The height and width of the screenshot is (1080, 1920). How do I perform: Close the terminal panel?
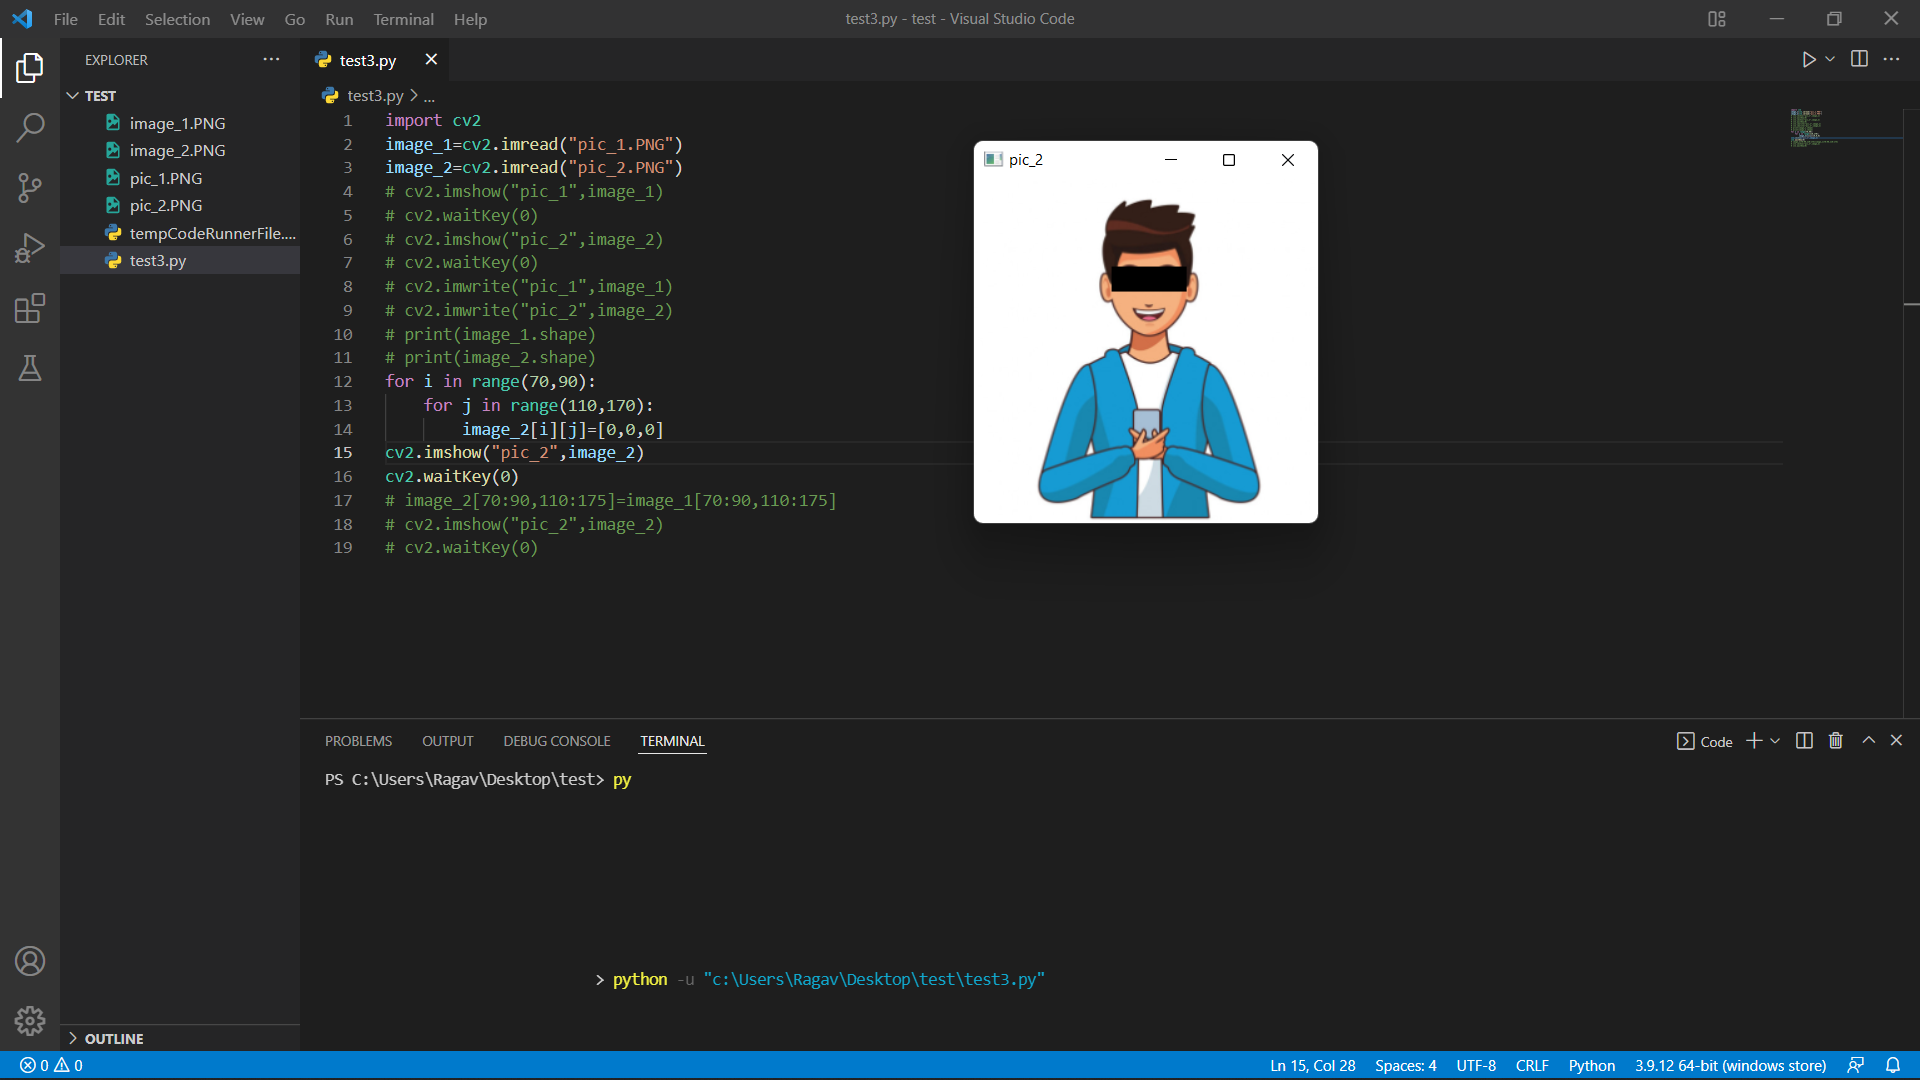pyautogui.click(x=1896, y=741)
